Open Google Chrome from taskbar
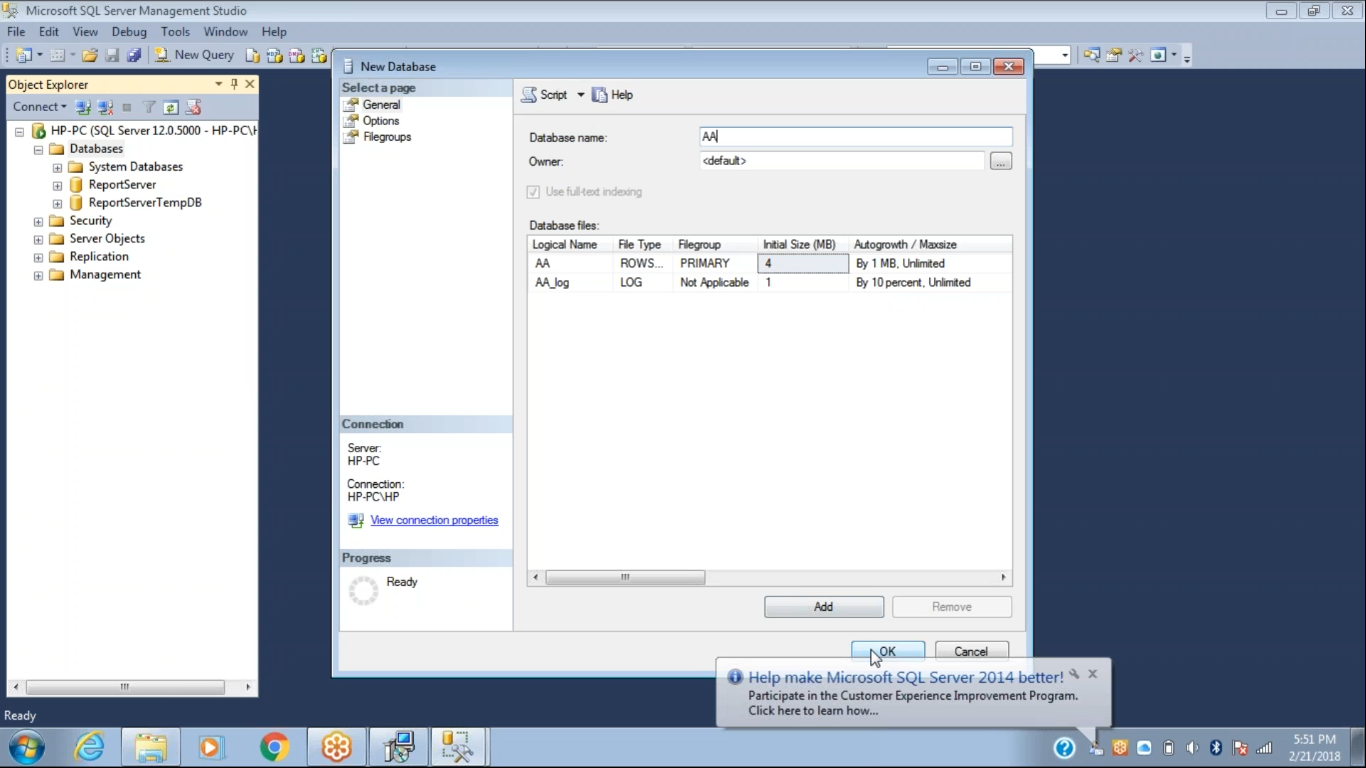Viewport: 1366px width, 768px height. pyautogui.click(x=274, y=747)
